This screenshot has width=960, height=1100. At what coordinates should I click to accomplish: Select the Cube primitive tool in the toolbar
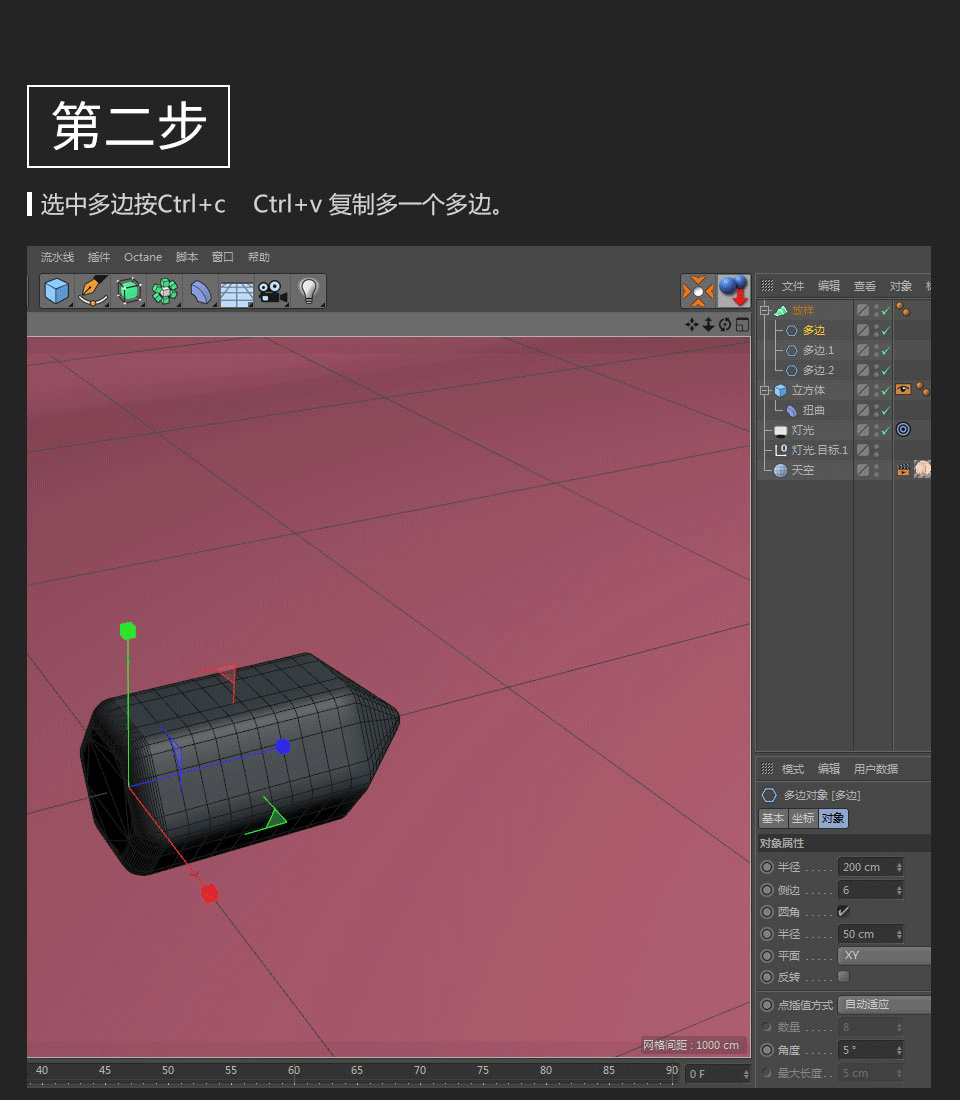pyautogui.click(x=57, y=291)
